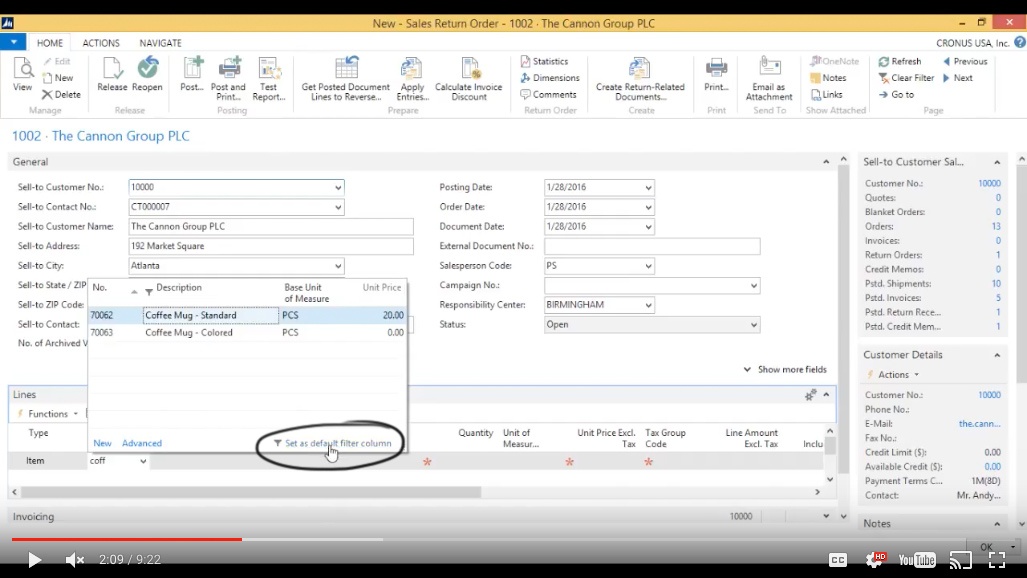
Task: Click Calculate Invoice Discount icon
Action: tap(468, 79)
